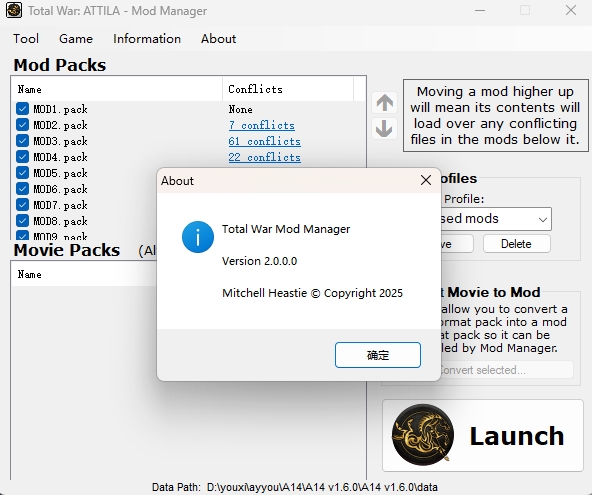Viewport: 592px width, 495px height.
Task: Select the MOD1.pack row name
Action: click(x=60, y=109)
